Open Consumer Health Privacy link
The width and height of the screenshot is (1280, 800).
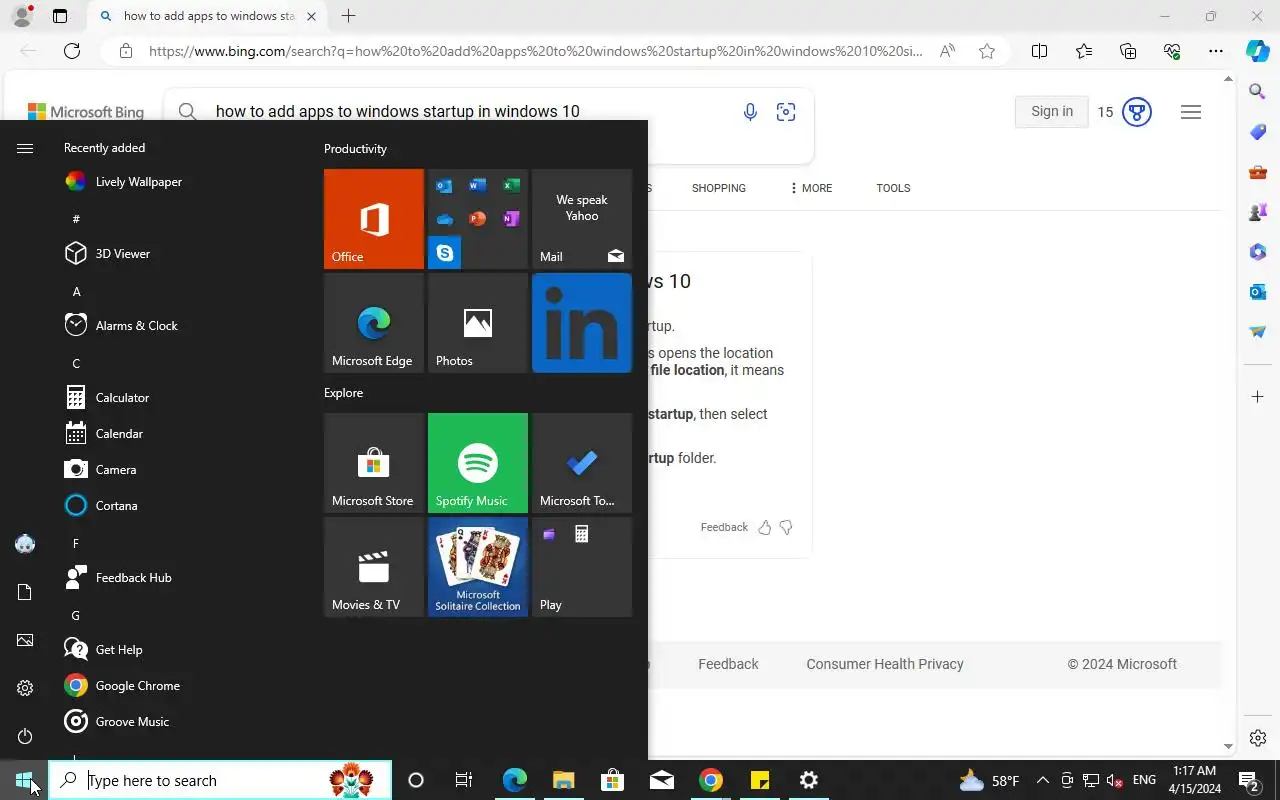pos(885,664)
